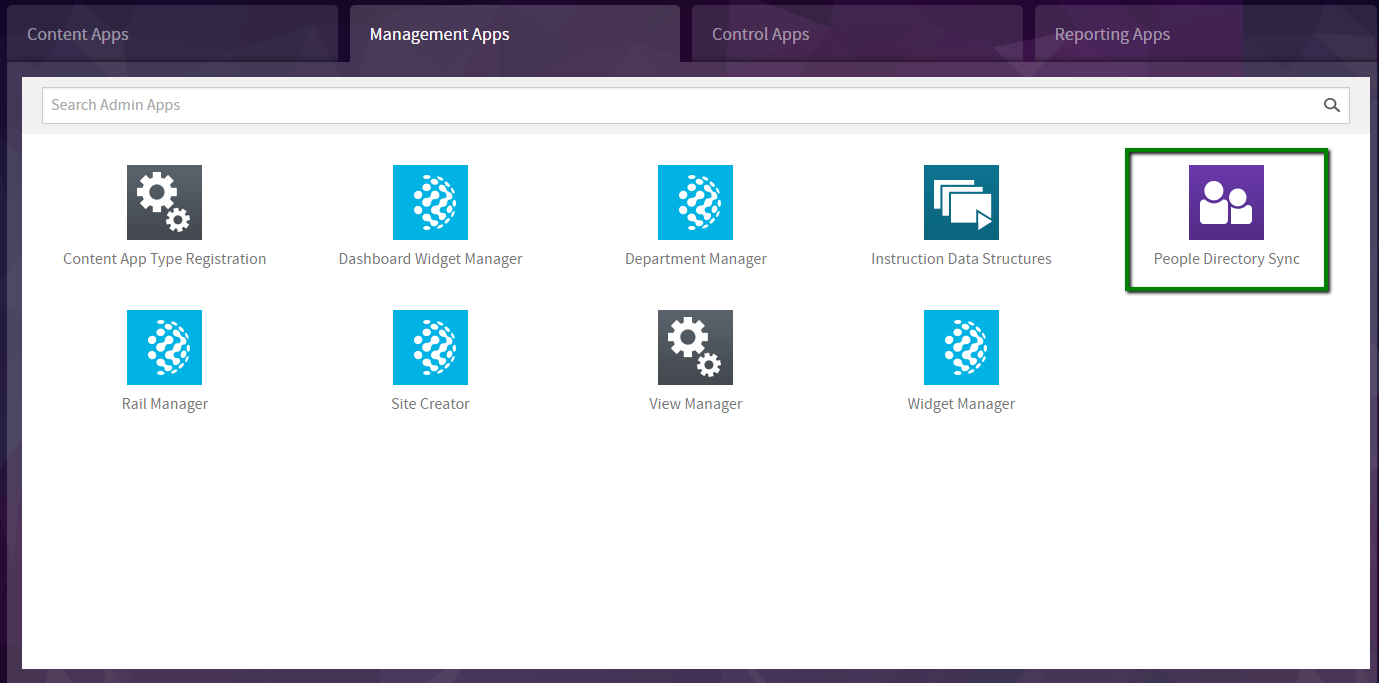Select the Management Apps tab
Screen dimensions: 1379x683
440,34
